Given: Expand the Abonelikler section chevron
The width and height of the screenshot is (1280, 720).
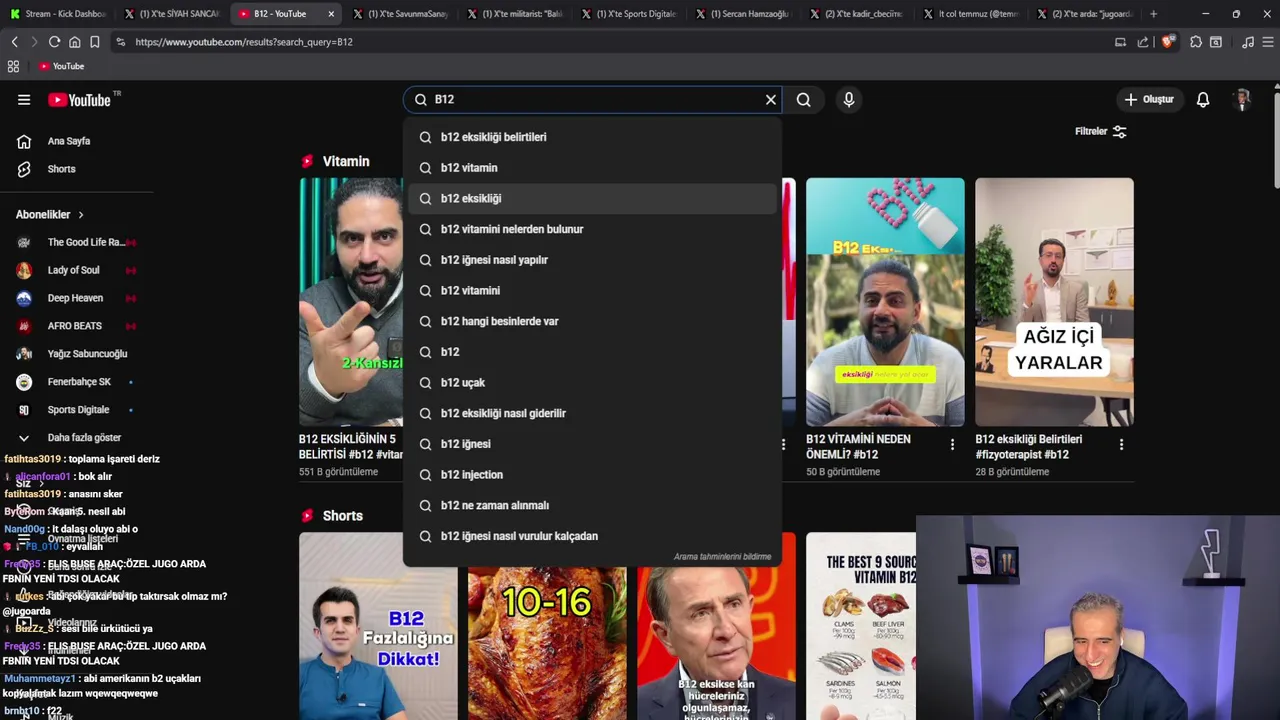Looking at the screenshot, I should pos(81,215).
